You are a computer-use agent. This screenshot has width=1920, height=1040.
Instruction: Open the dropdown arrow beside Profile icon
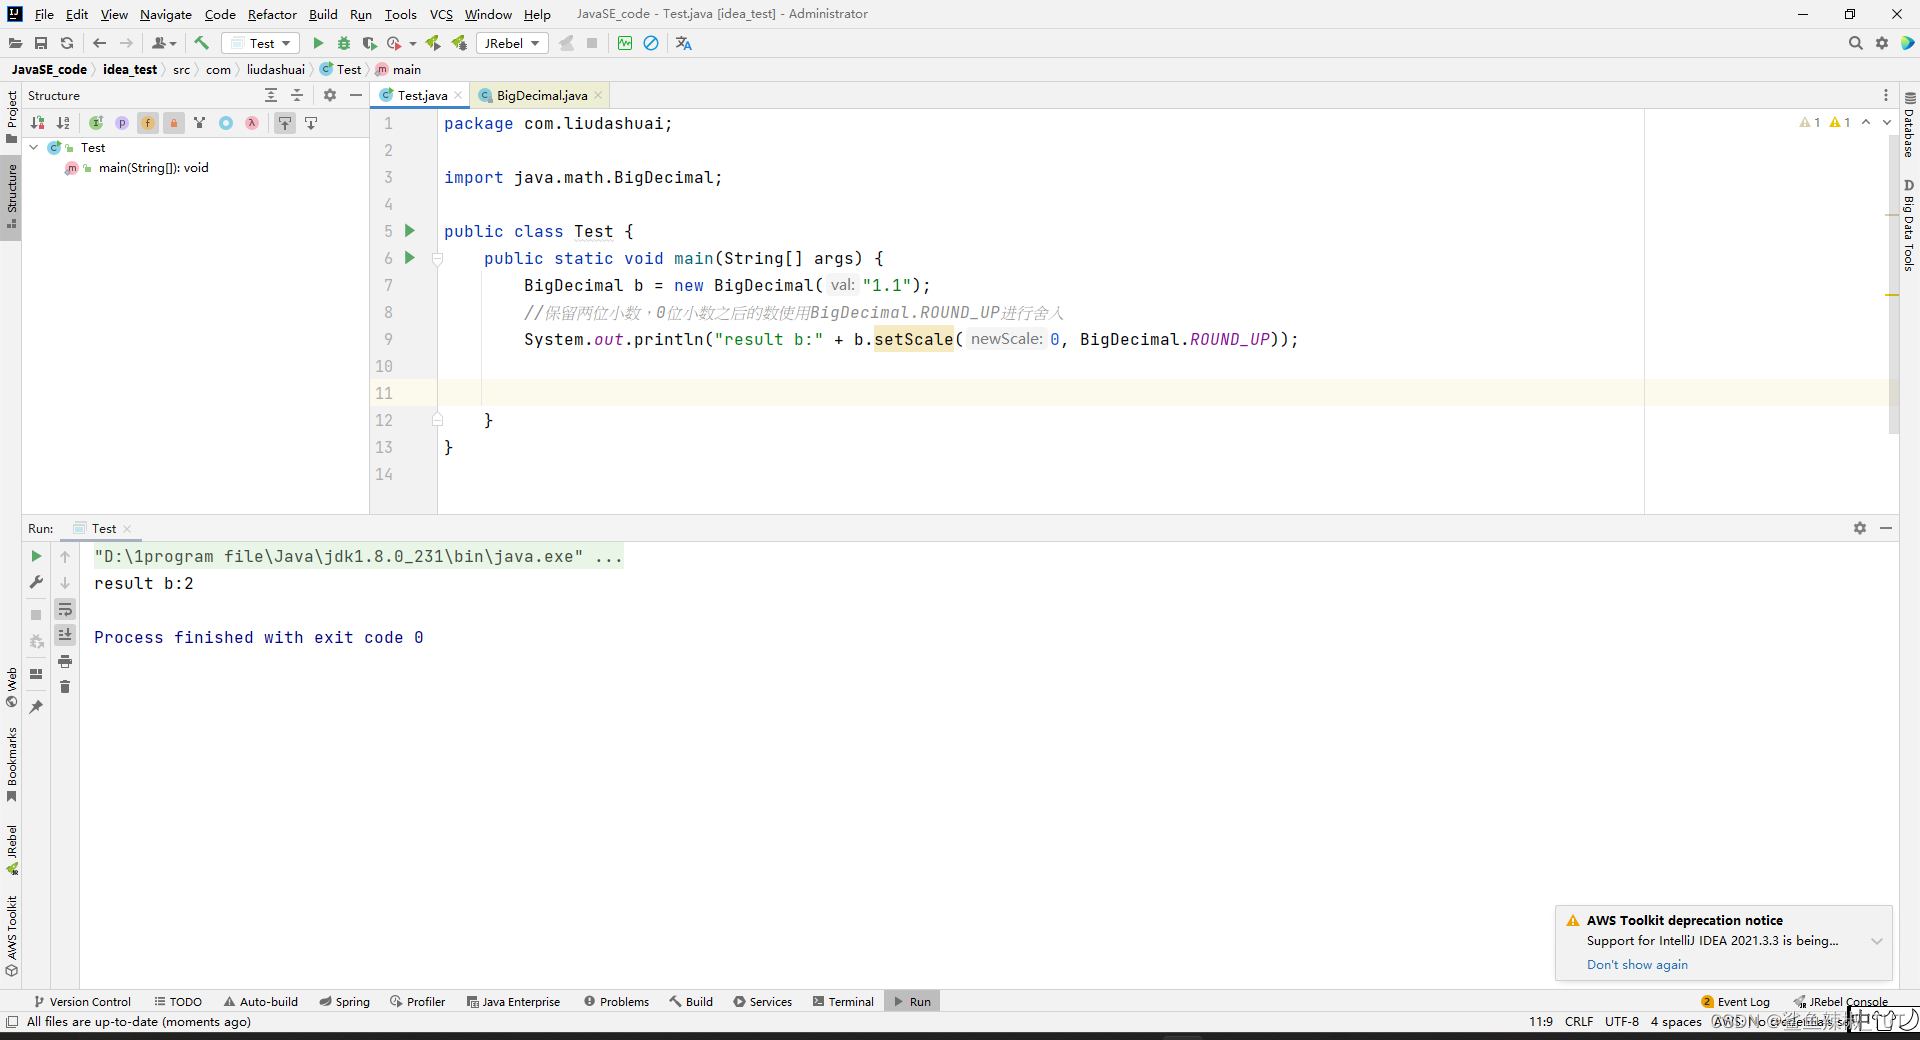[x=413, y=43]
